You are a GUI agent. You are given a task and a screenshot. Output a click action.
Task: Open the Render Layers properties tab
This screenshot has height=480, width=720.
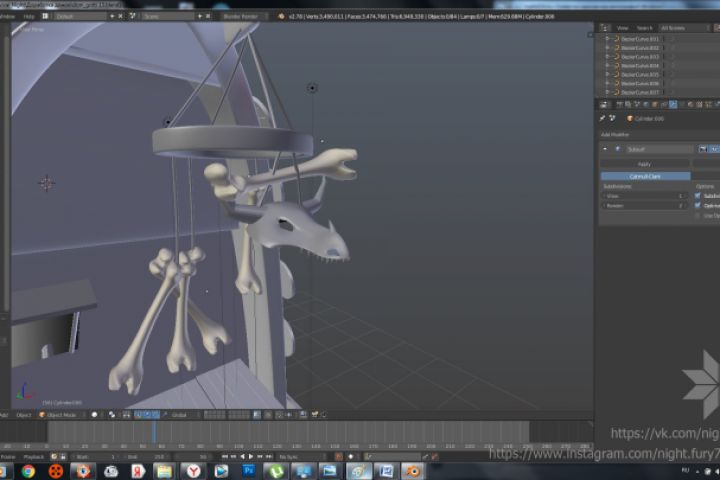pyautogui.click(x=628, y=105)
